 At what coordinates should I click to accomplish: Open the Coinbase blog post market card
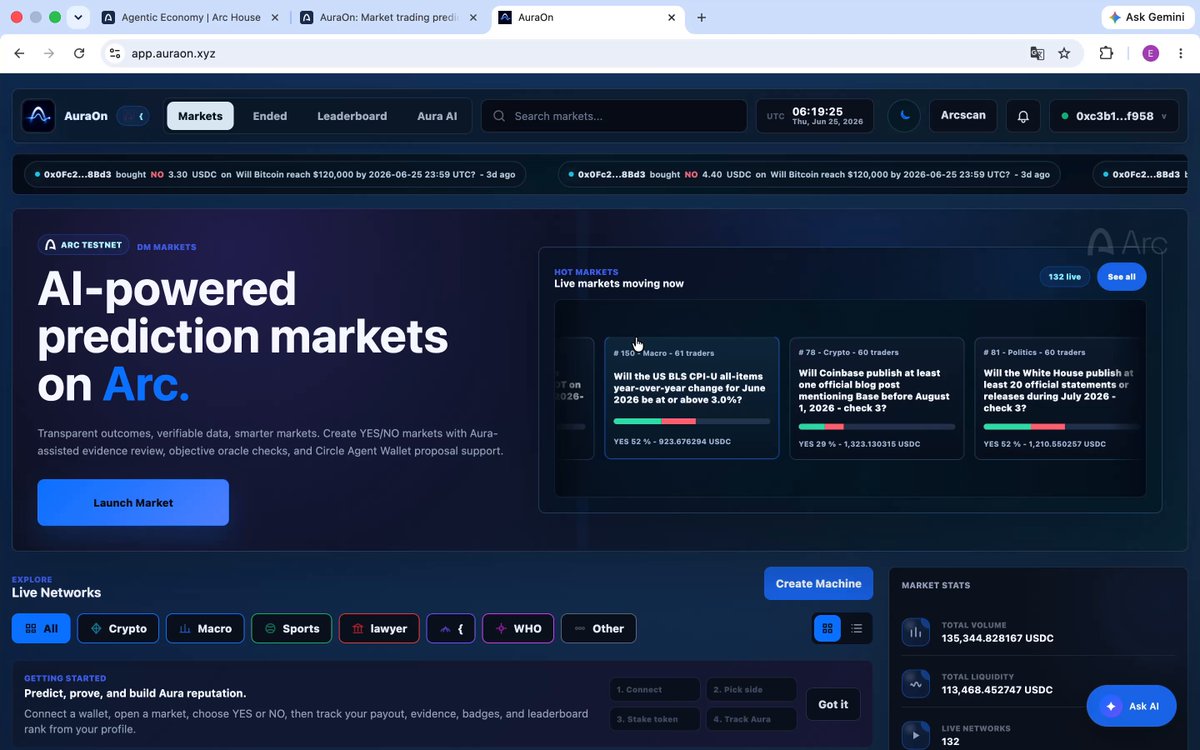[877, 398]
